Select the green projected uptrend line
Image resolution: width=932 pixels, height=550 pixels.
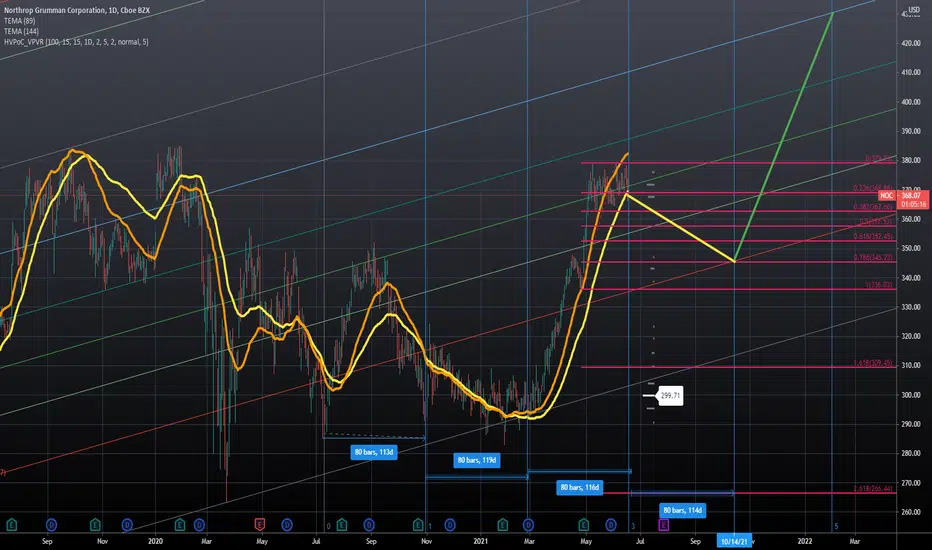tap(783, 136)
